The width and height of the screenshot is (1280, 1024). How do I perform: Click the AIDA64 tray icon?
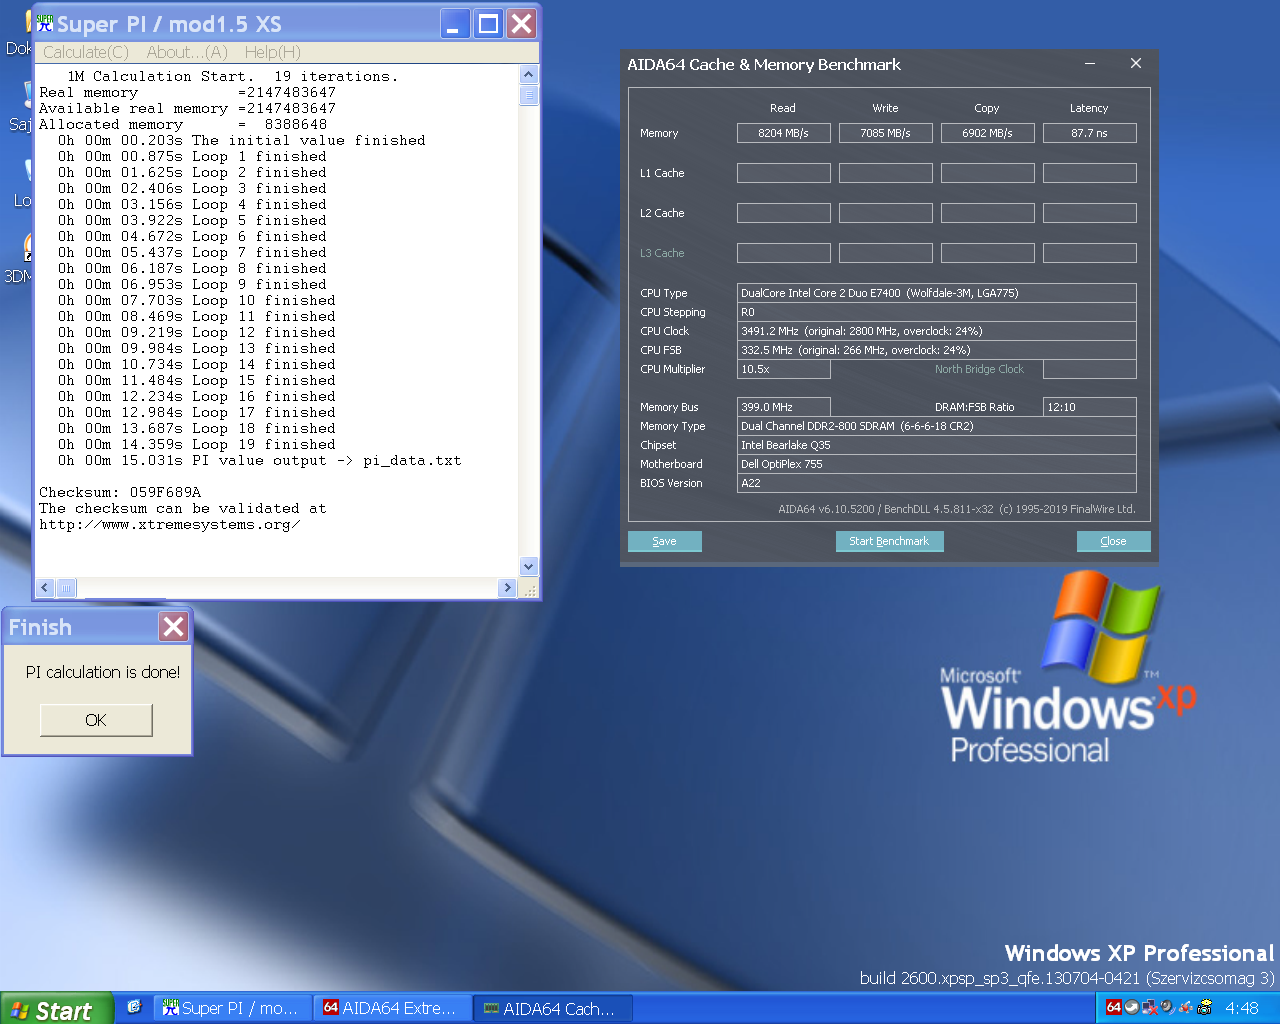tap(1114, 1007)
